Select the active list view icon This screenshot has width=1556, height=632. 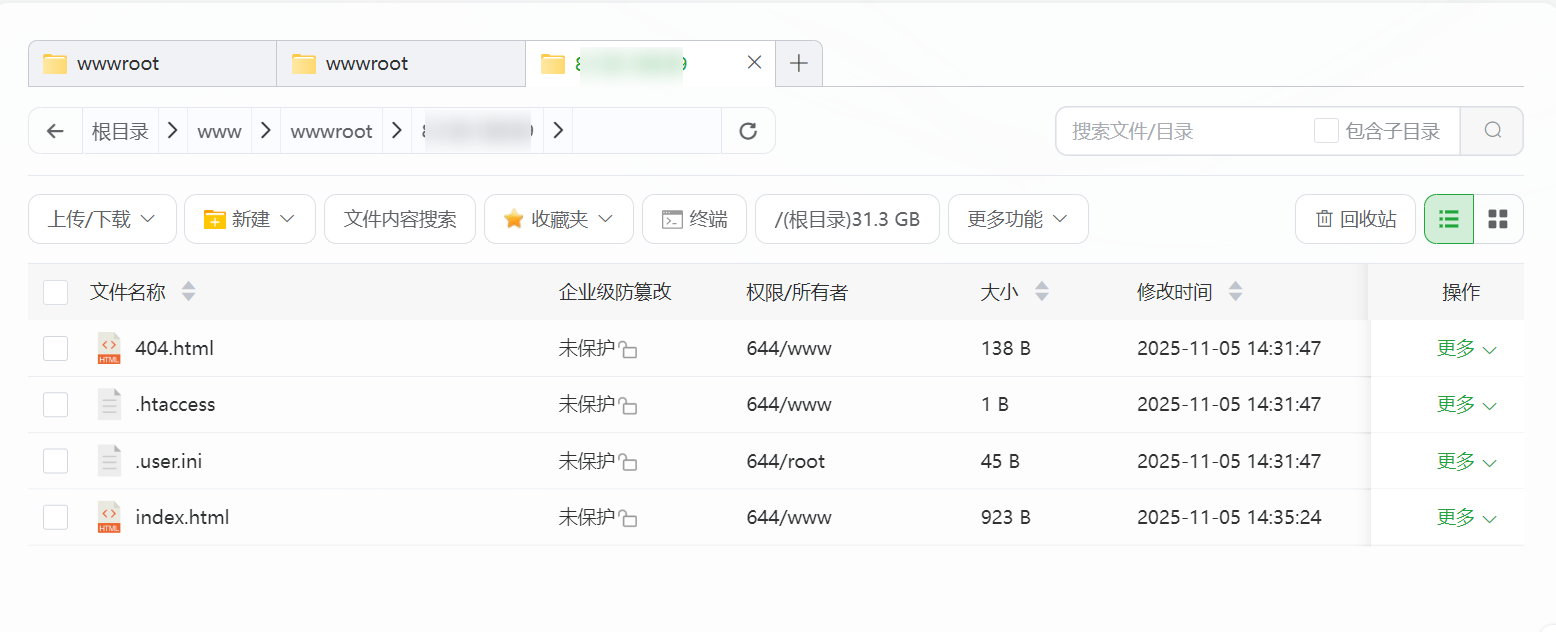[1448, 219]
